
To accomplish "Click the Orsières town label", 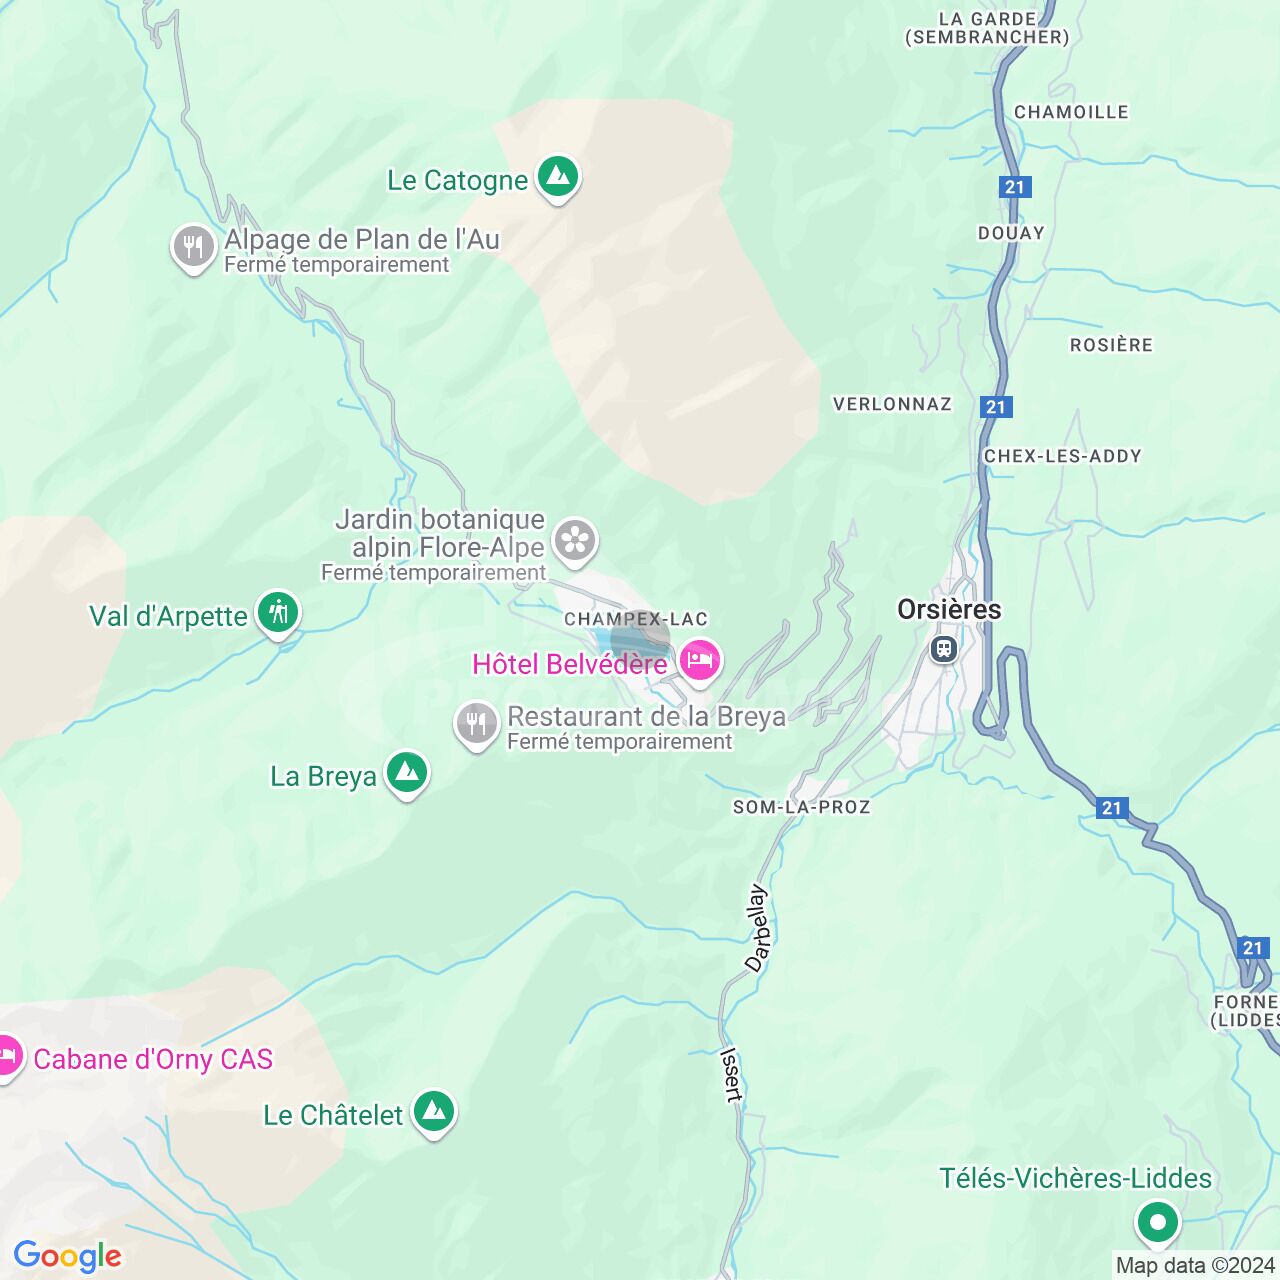I will tap(949, 609).
